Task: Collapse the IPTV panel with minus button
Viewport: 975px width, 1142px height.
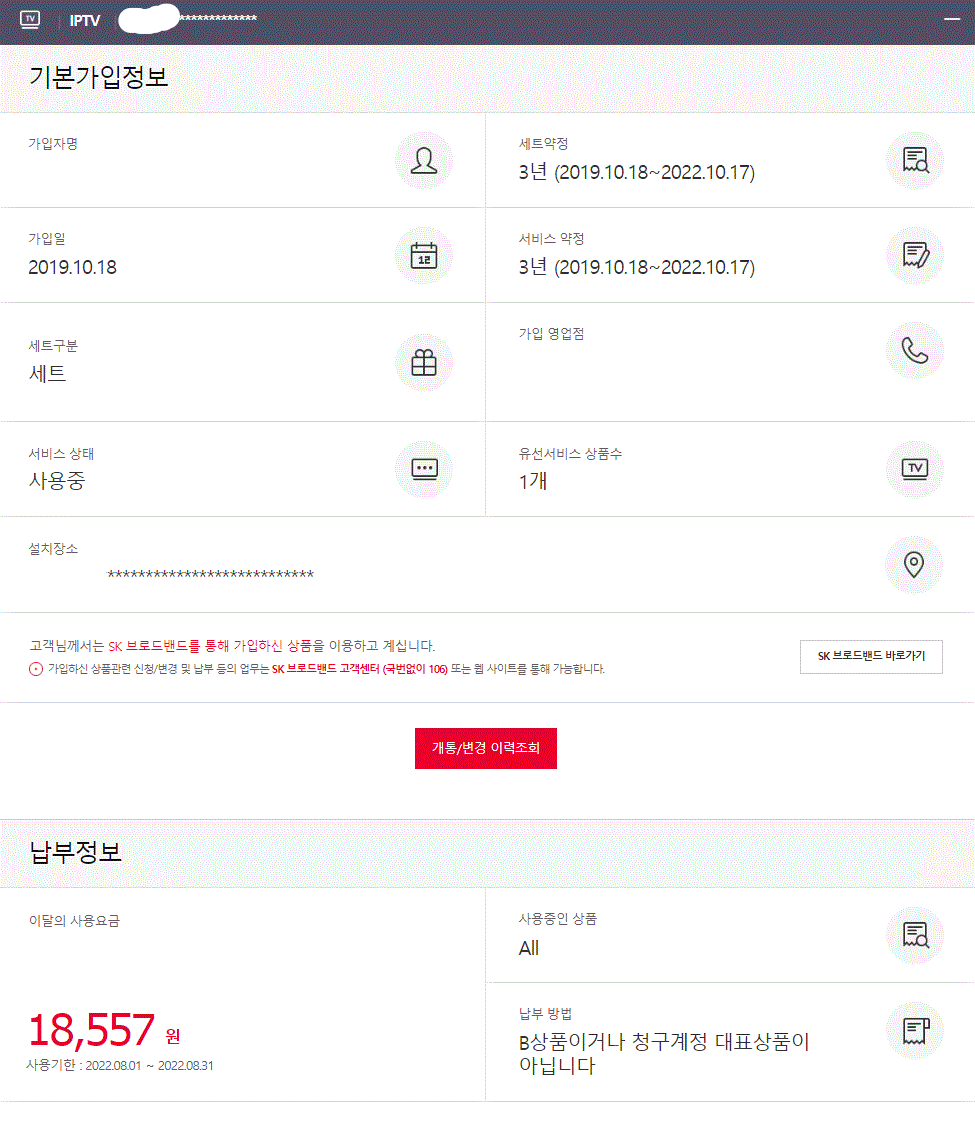Action: point(951,20)
